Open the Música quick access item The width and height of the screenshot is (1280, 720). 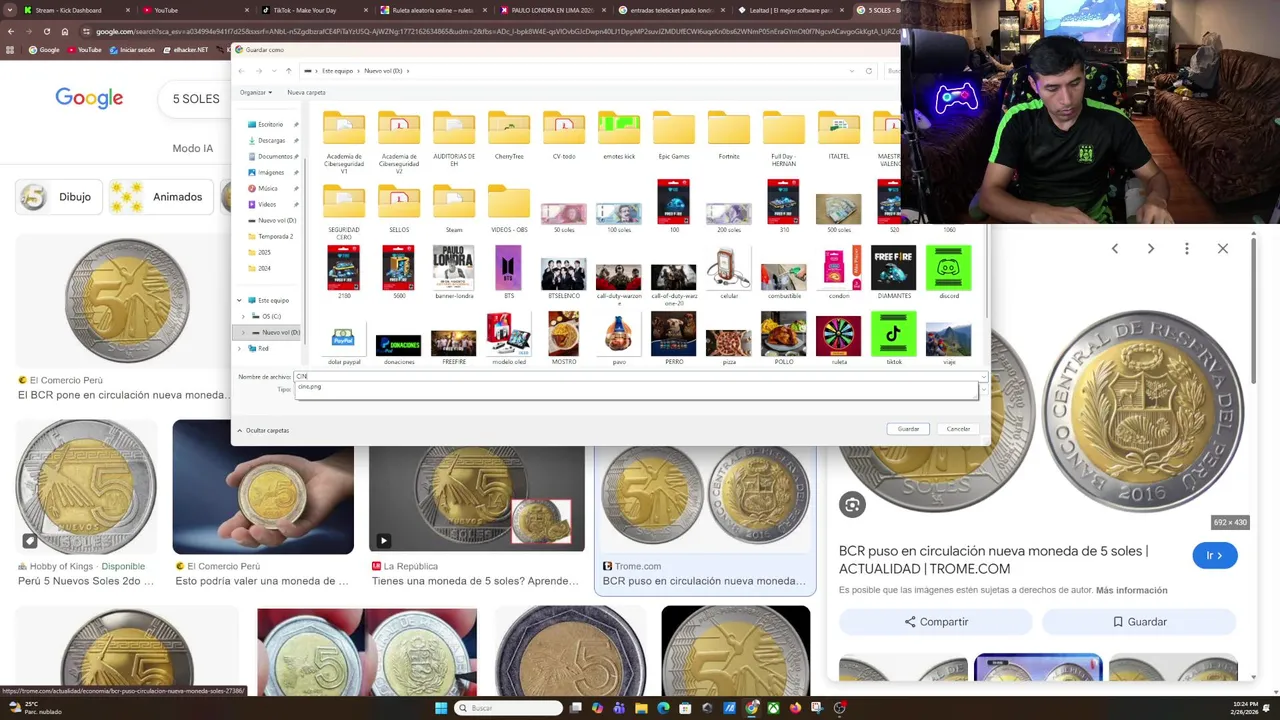[268, 188]
